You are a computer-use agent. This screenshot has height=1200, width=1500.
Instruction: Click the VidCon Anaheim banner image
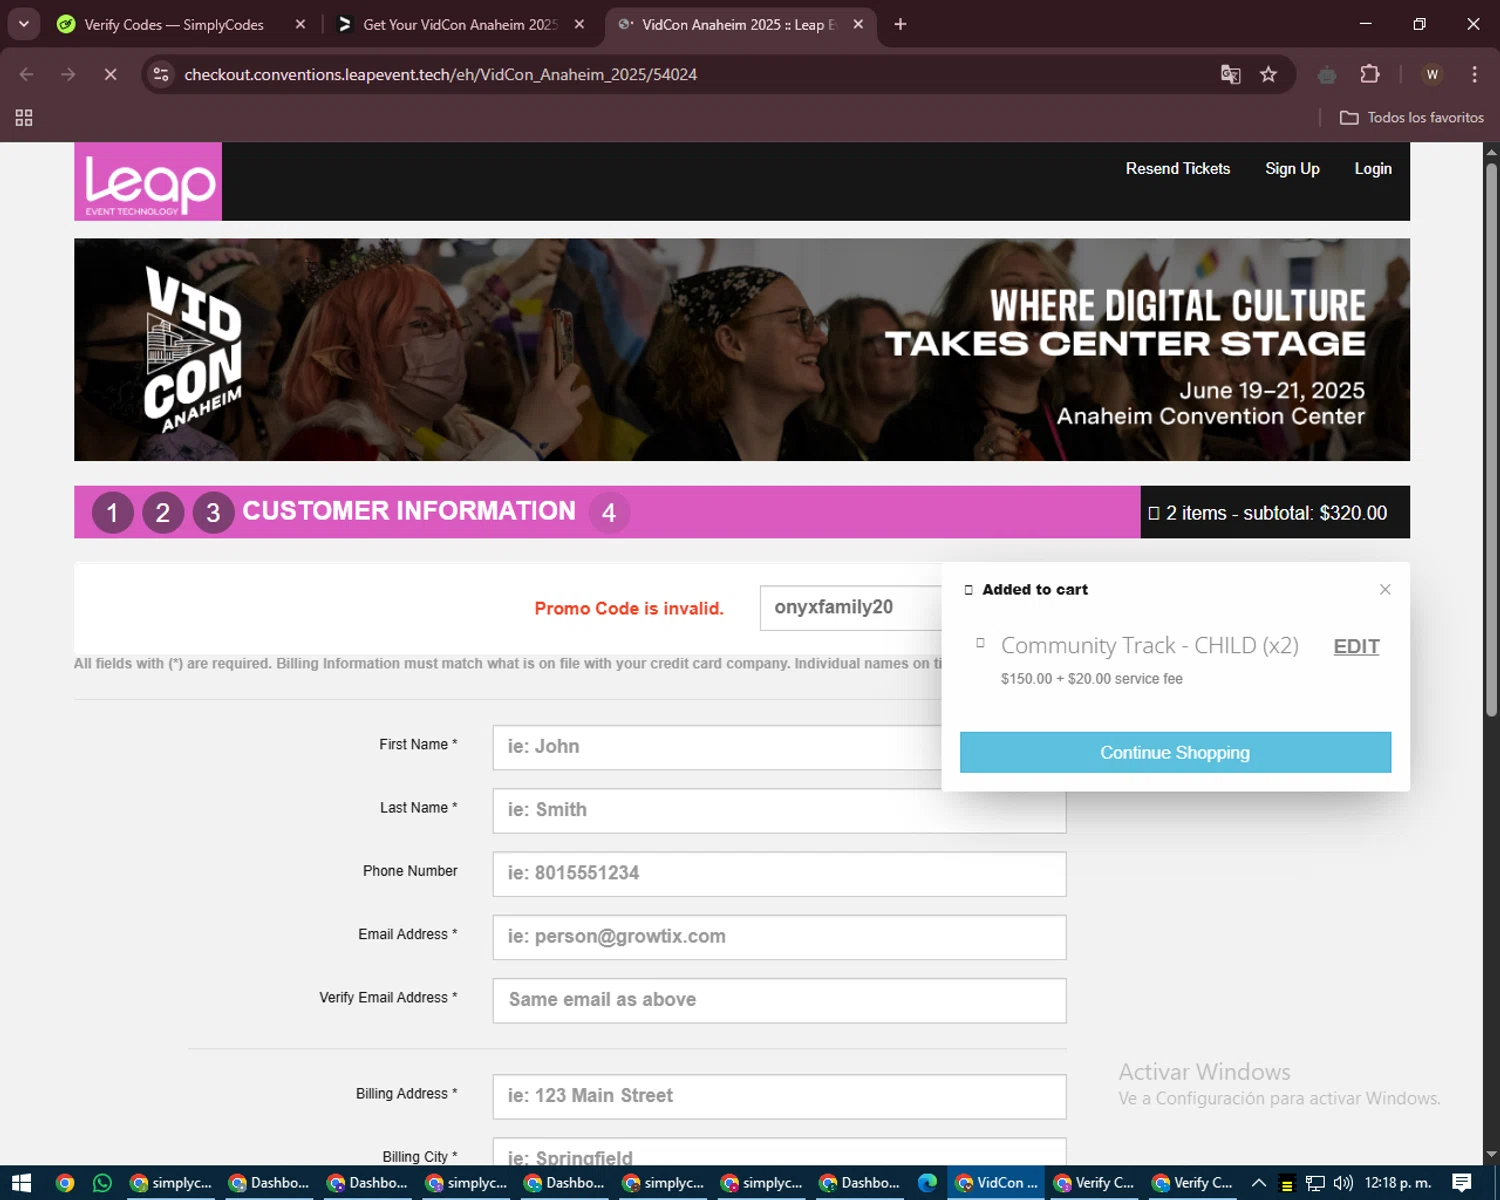(x=742, y=349)
